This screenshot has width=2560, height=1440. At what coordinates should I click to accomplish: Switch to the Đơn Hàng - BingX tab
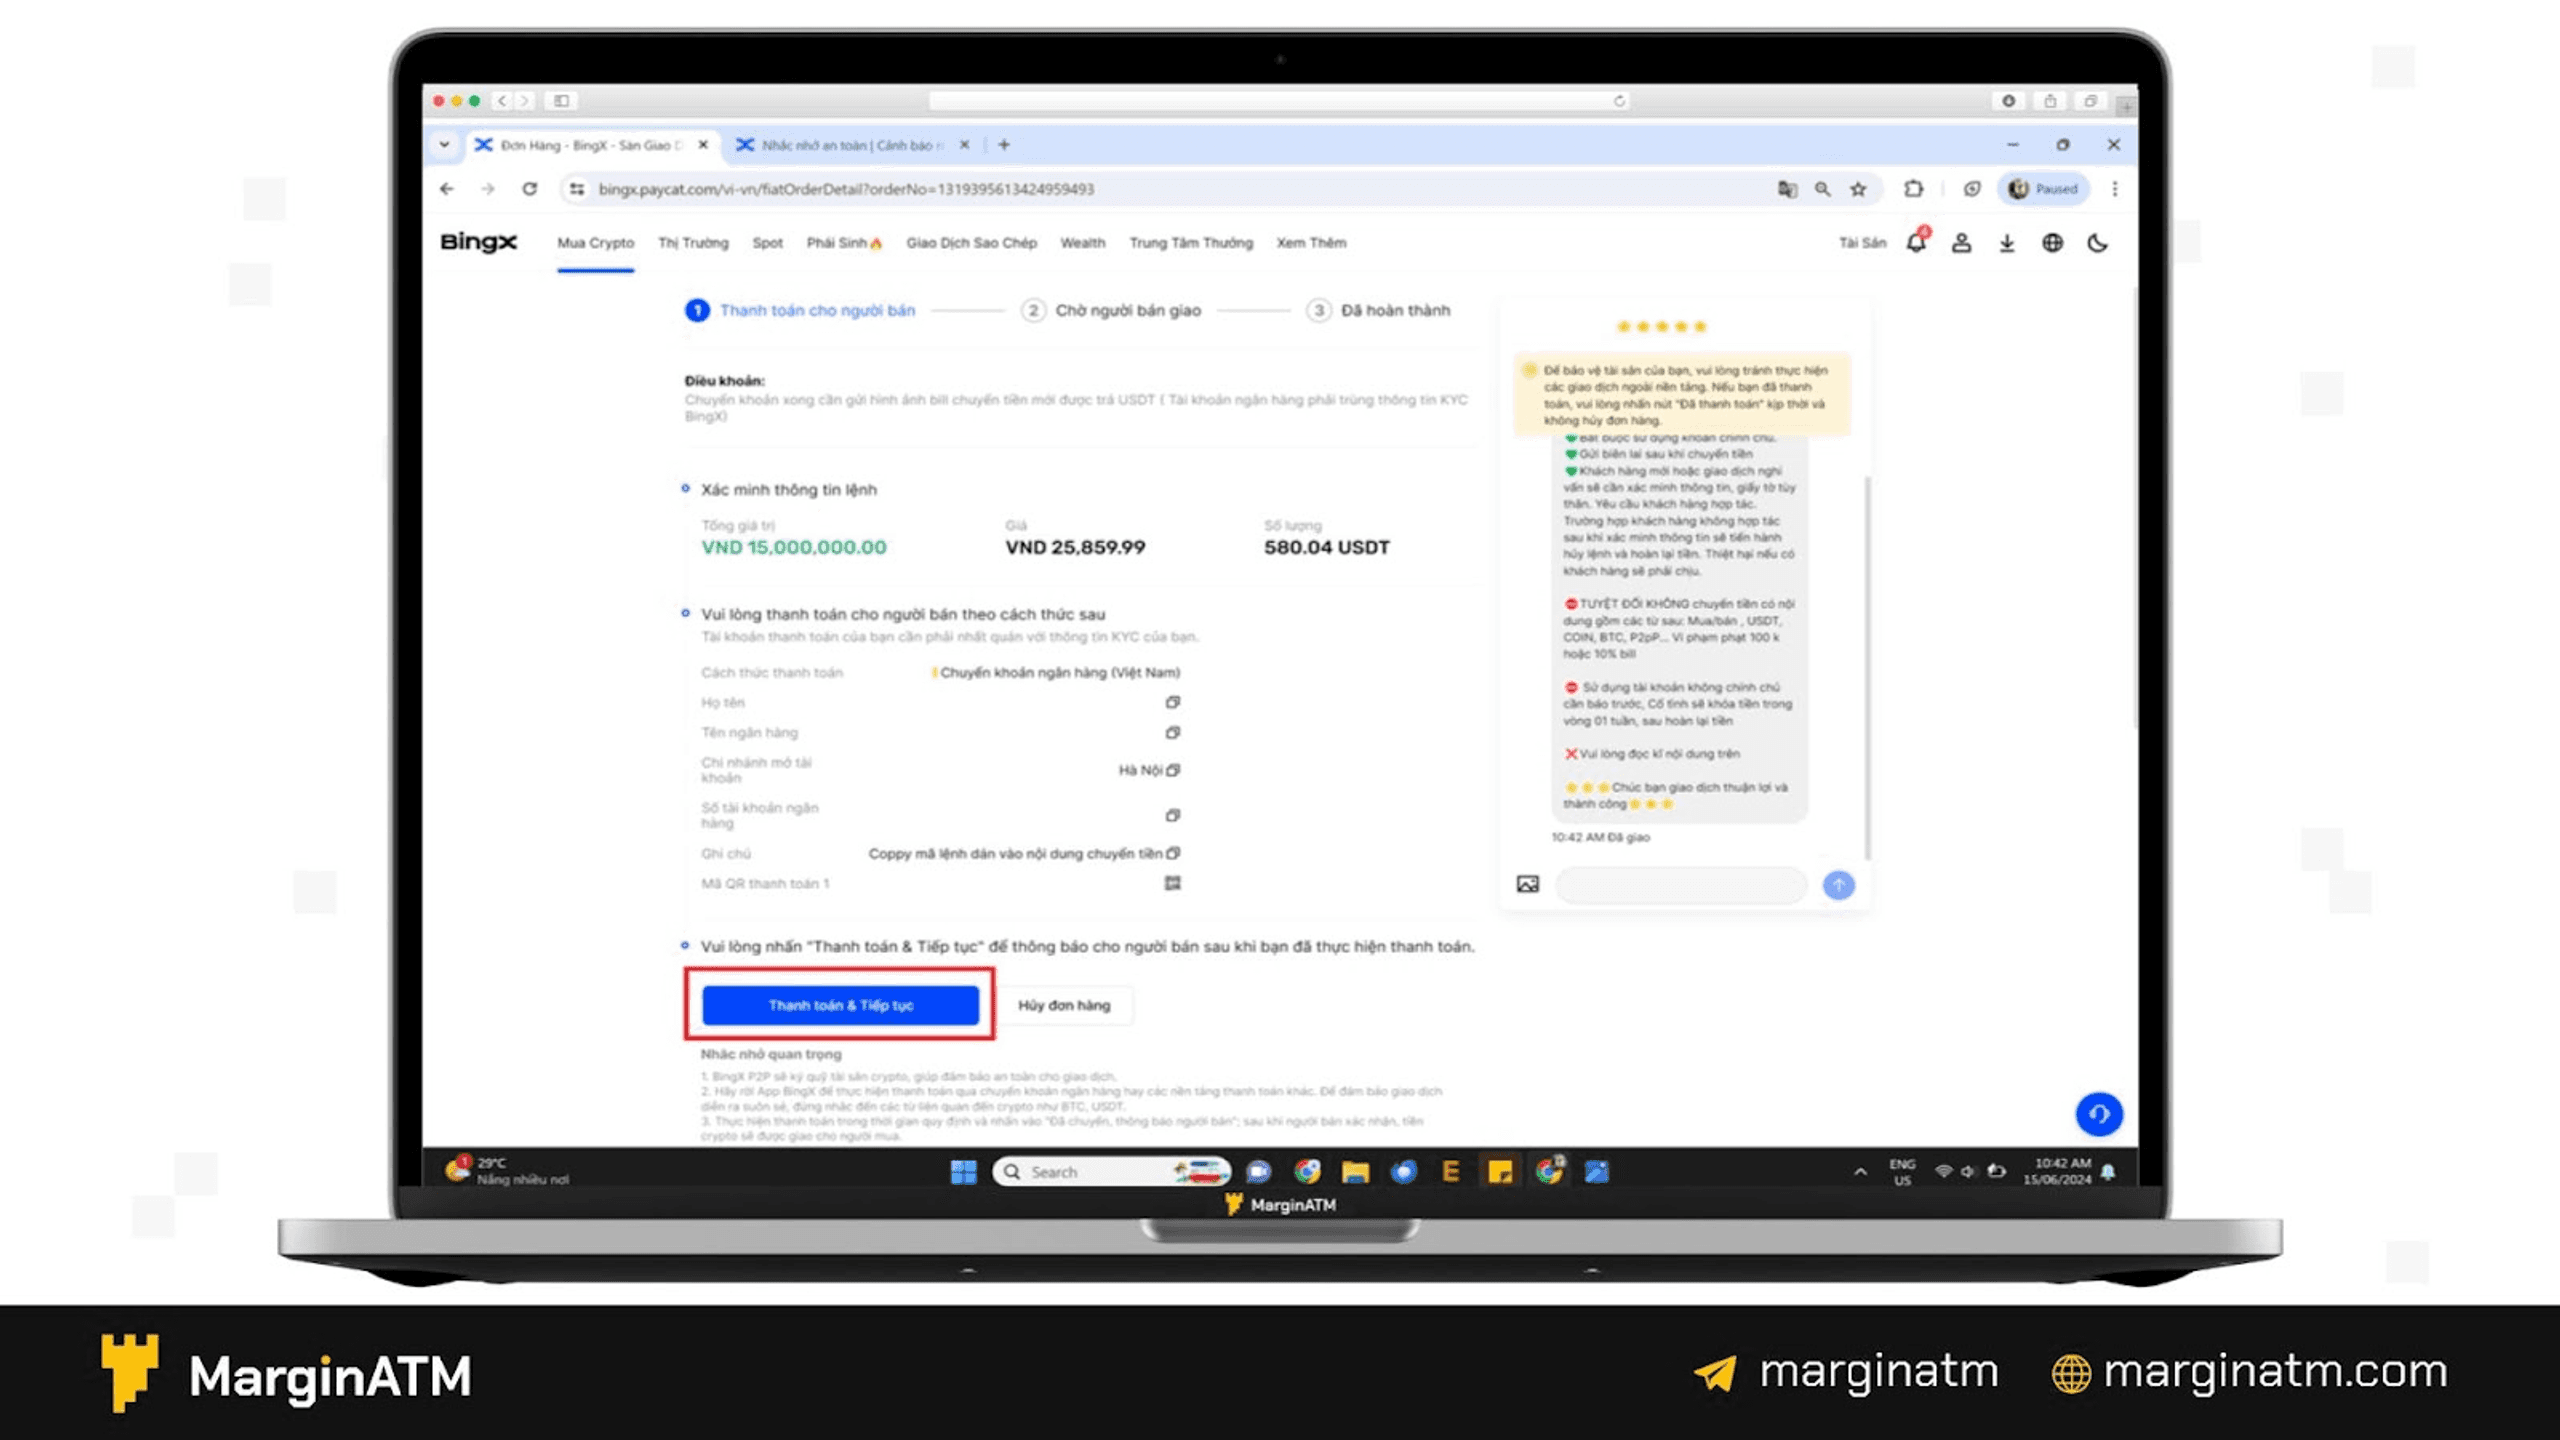click(590, 145)
